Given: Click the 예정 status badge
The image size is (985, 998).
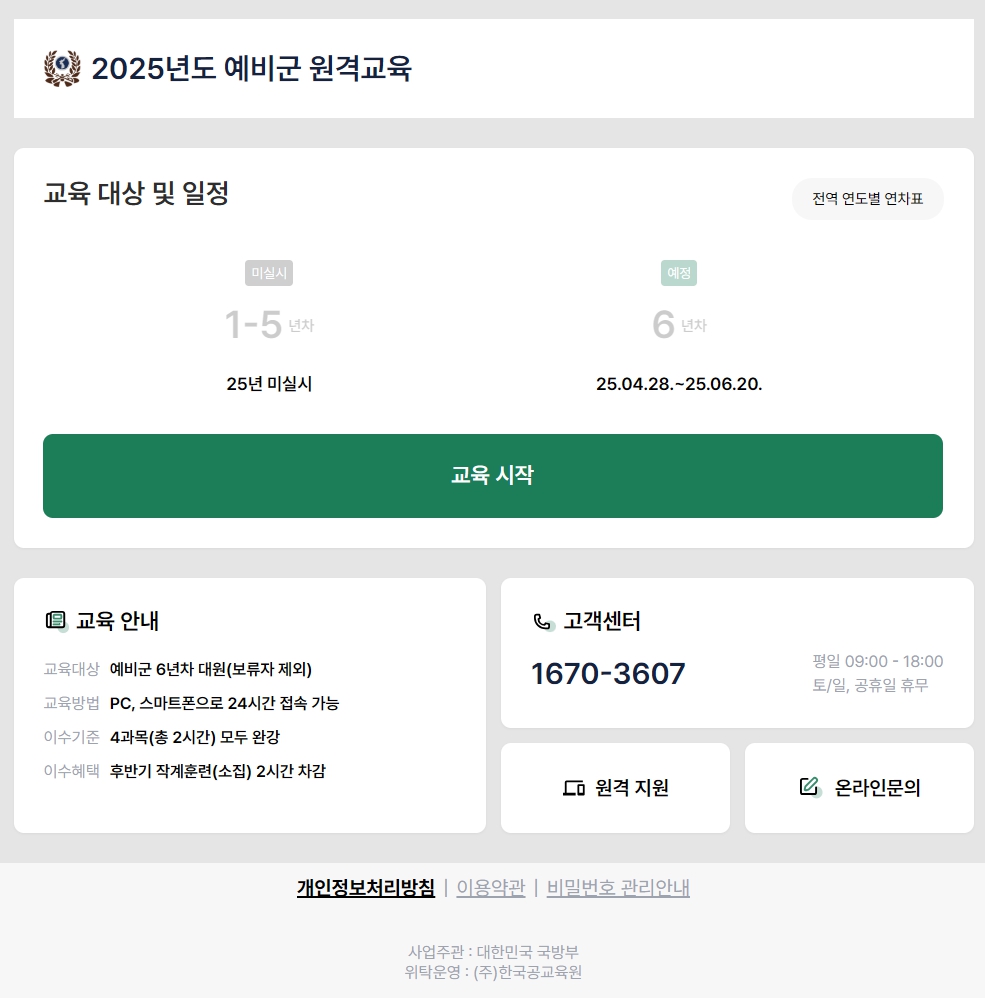Looking at the screenshot, I should click(679, 273).
